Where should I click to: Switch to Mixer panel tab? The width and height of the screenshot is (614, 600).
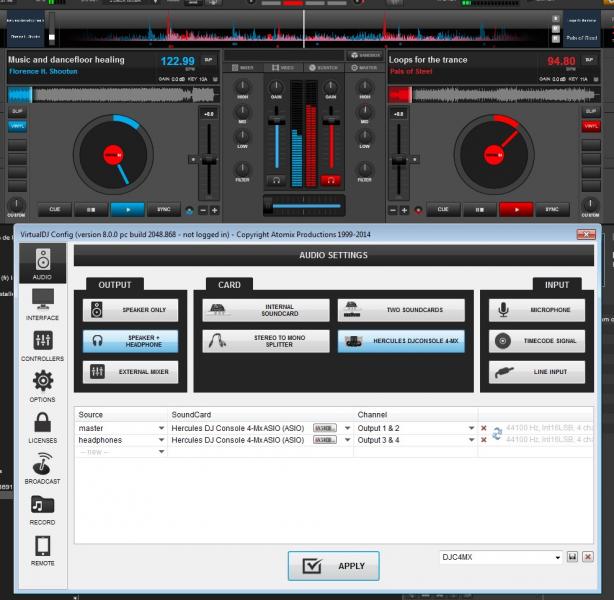tap(243, 68)
